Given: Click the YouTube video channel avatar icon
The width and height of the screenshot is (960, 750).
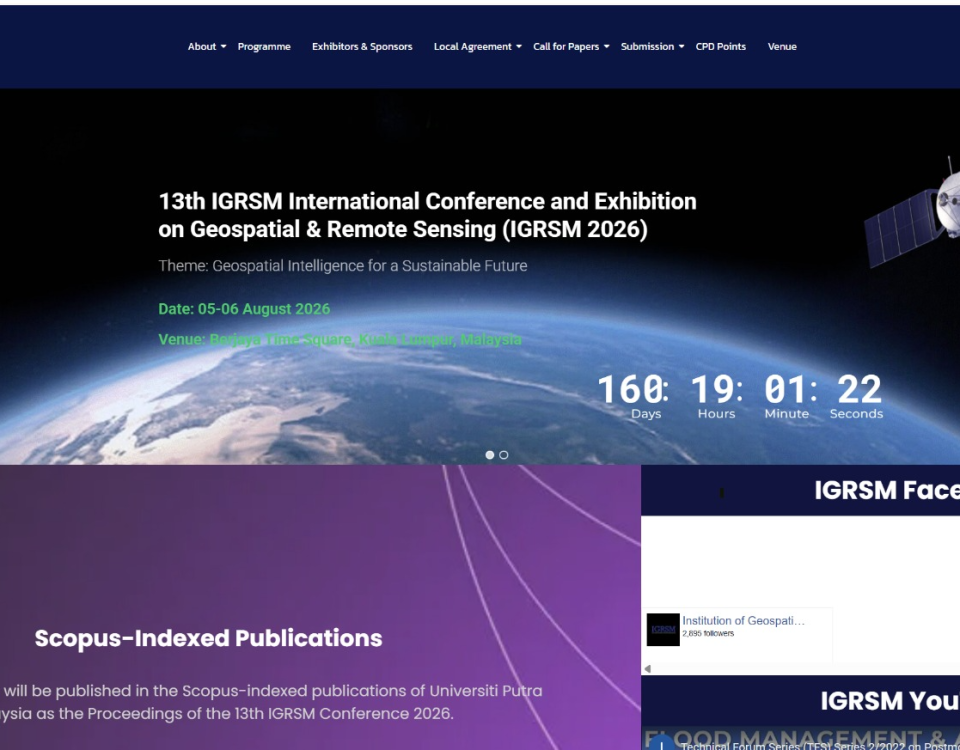Looking at the screenshot, I should (661, 743).
